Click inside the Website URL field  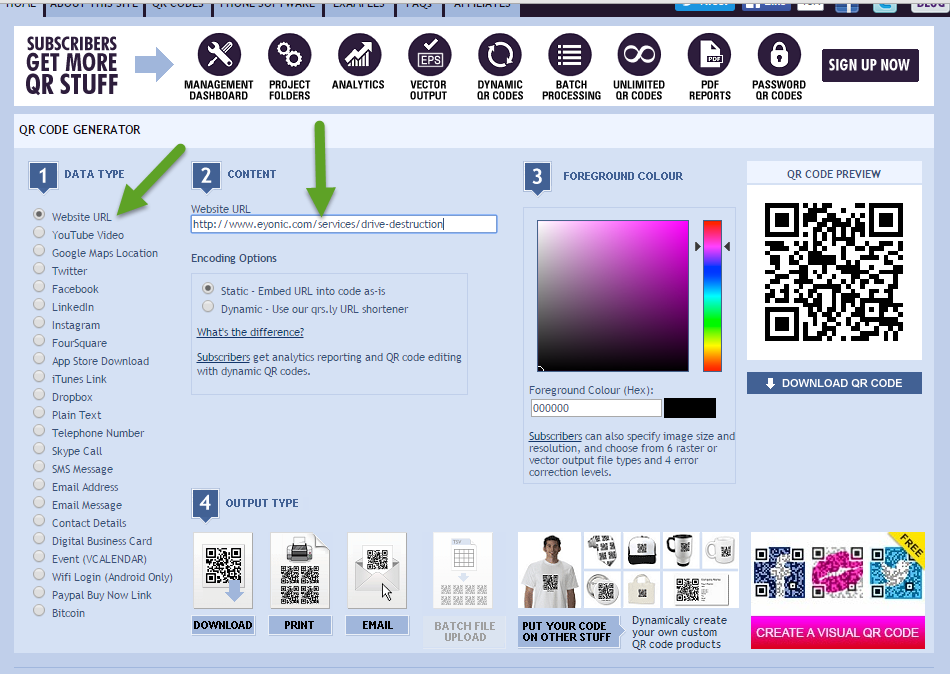point(344,224)
